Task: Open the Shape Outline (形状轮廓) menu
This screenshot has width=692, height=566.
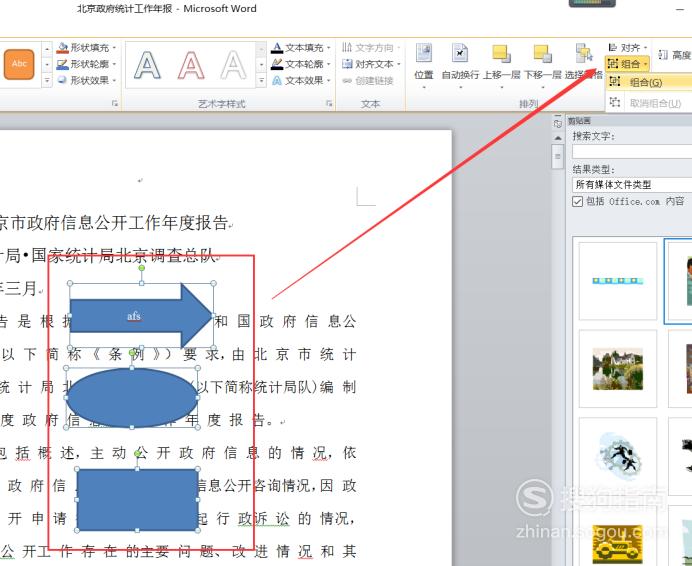Action: [87, 64]
